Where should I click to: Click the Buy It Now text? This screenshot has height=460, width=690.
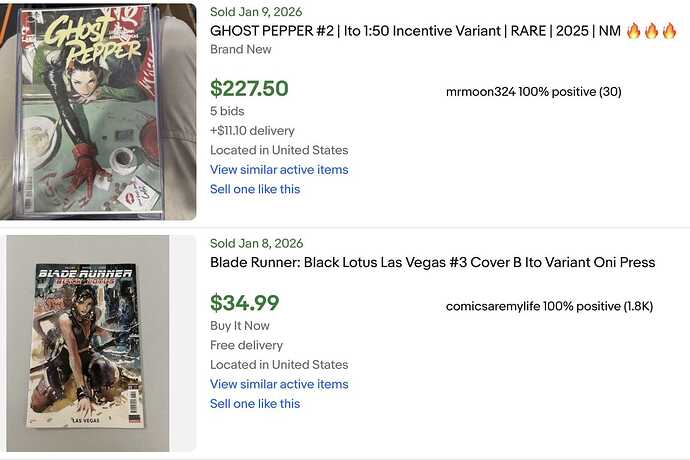238,326
